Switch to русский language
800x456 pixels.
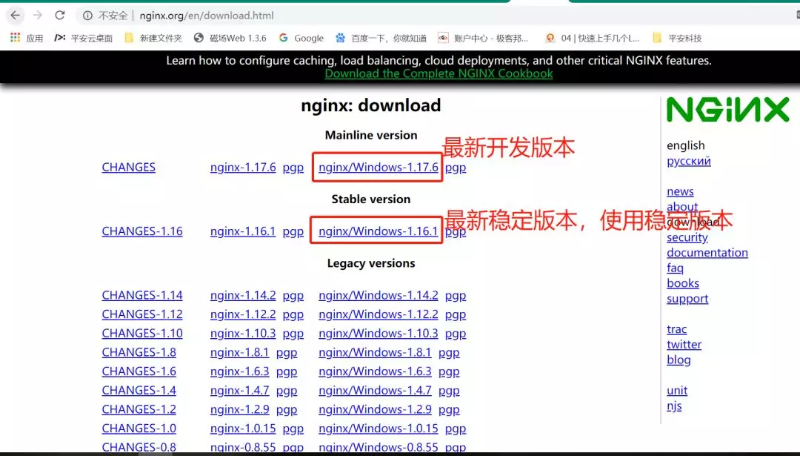[688, 161]
